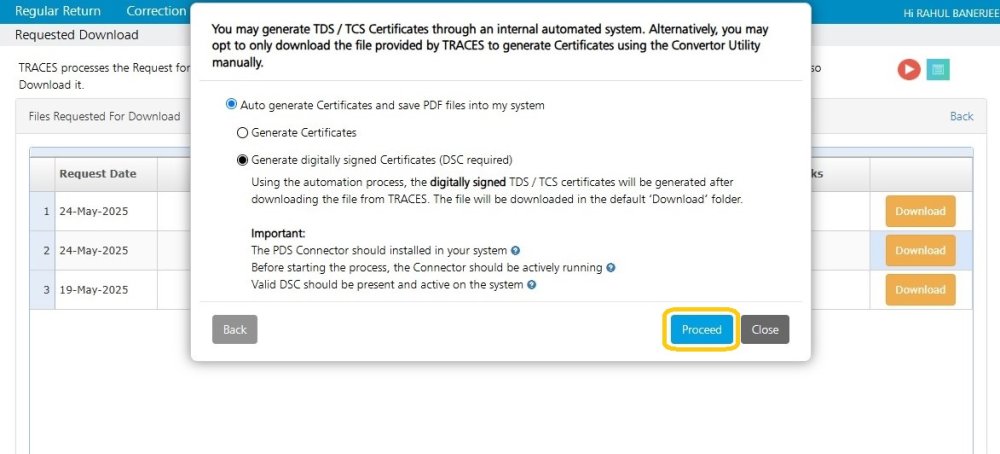1000x454 pixels.
Task: Select Auto generate Certificates radio option
Action: [232, 104]
